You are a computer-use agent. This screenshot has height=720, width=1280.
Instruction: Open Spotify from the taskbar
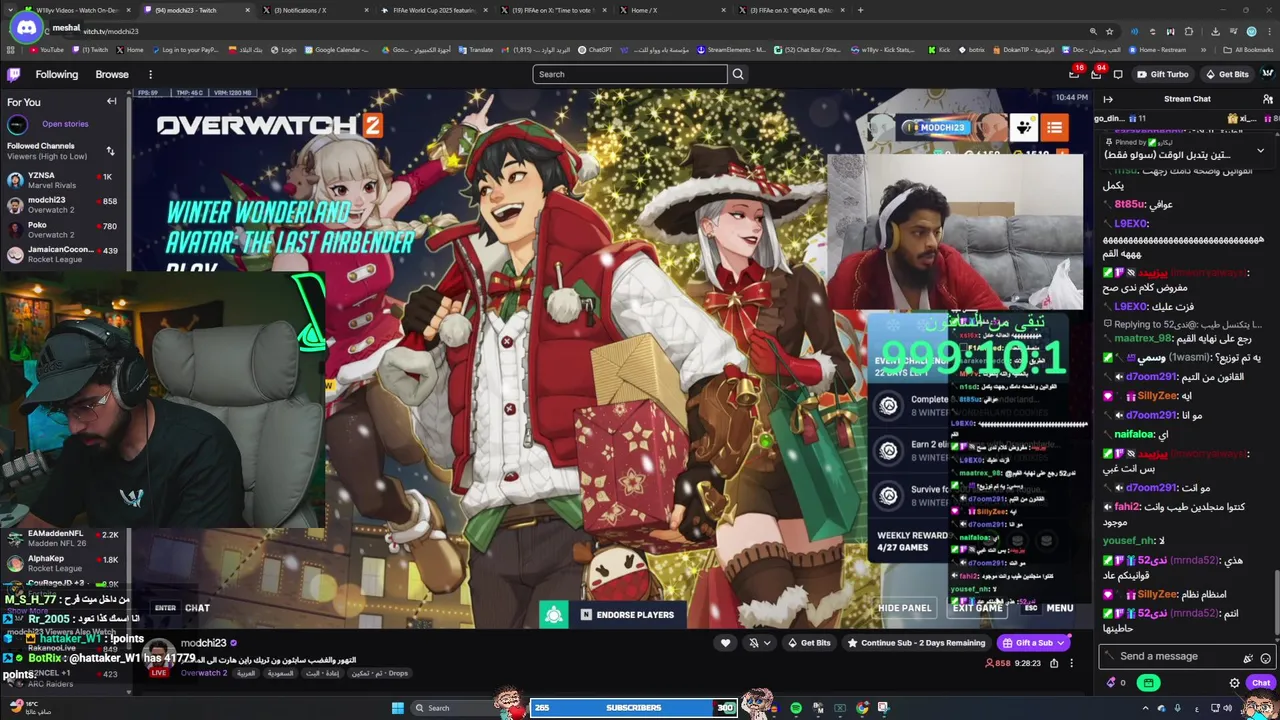point(796,708)
